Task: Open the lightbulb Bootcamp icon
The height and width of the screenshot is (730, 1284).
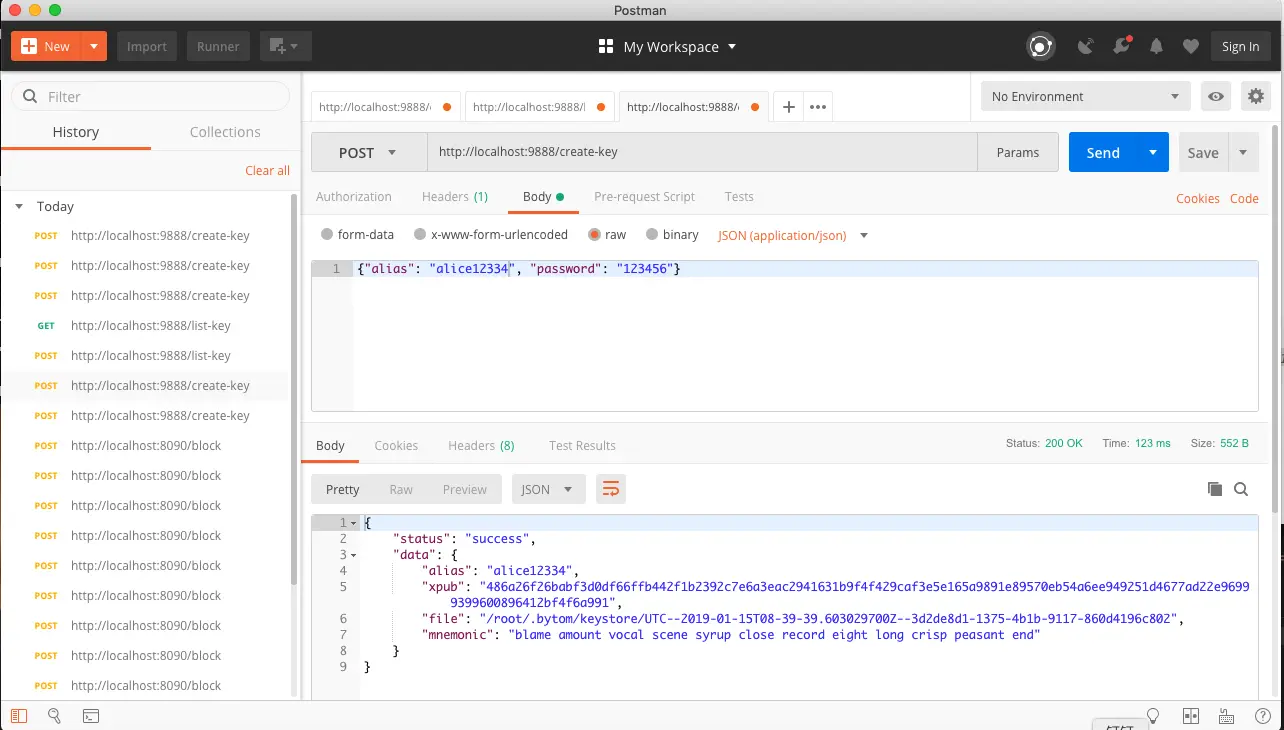Action: (x=1153, y=716)
